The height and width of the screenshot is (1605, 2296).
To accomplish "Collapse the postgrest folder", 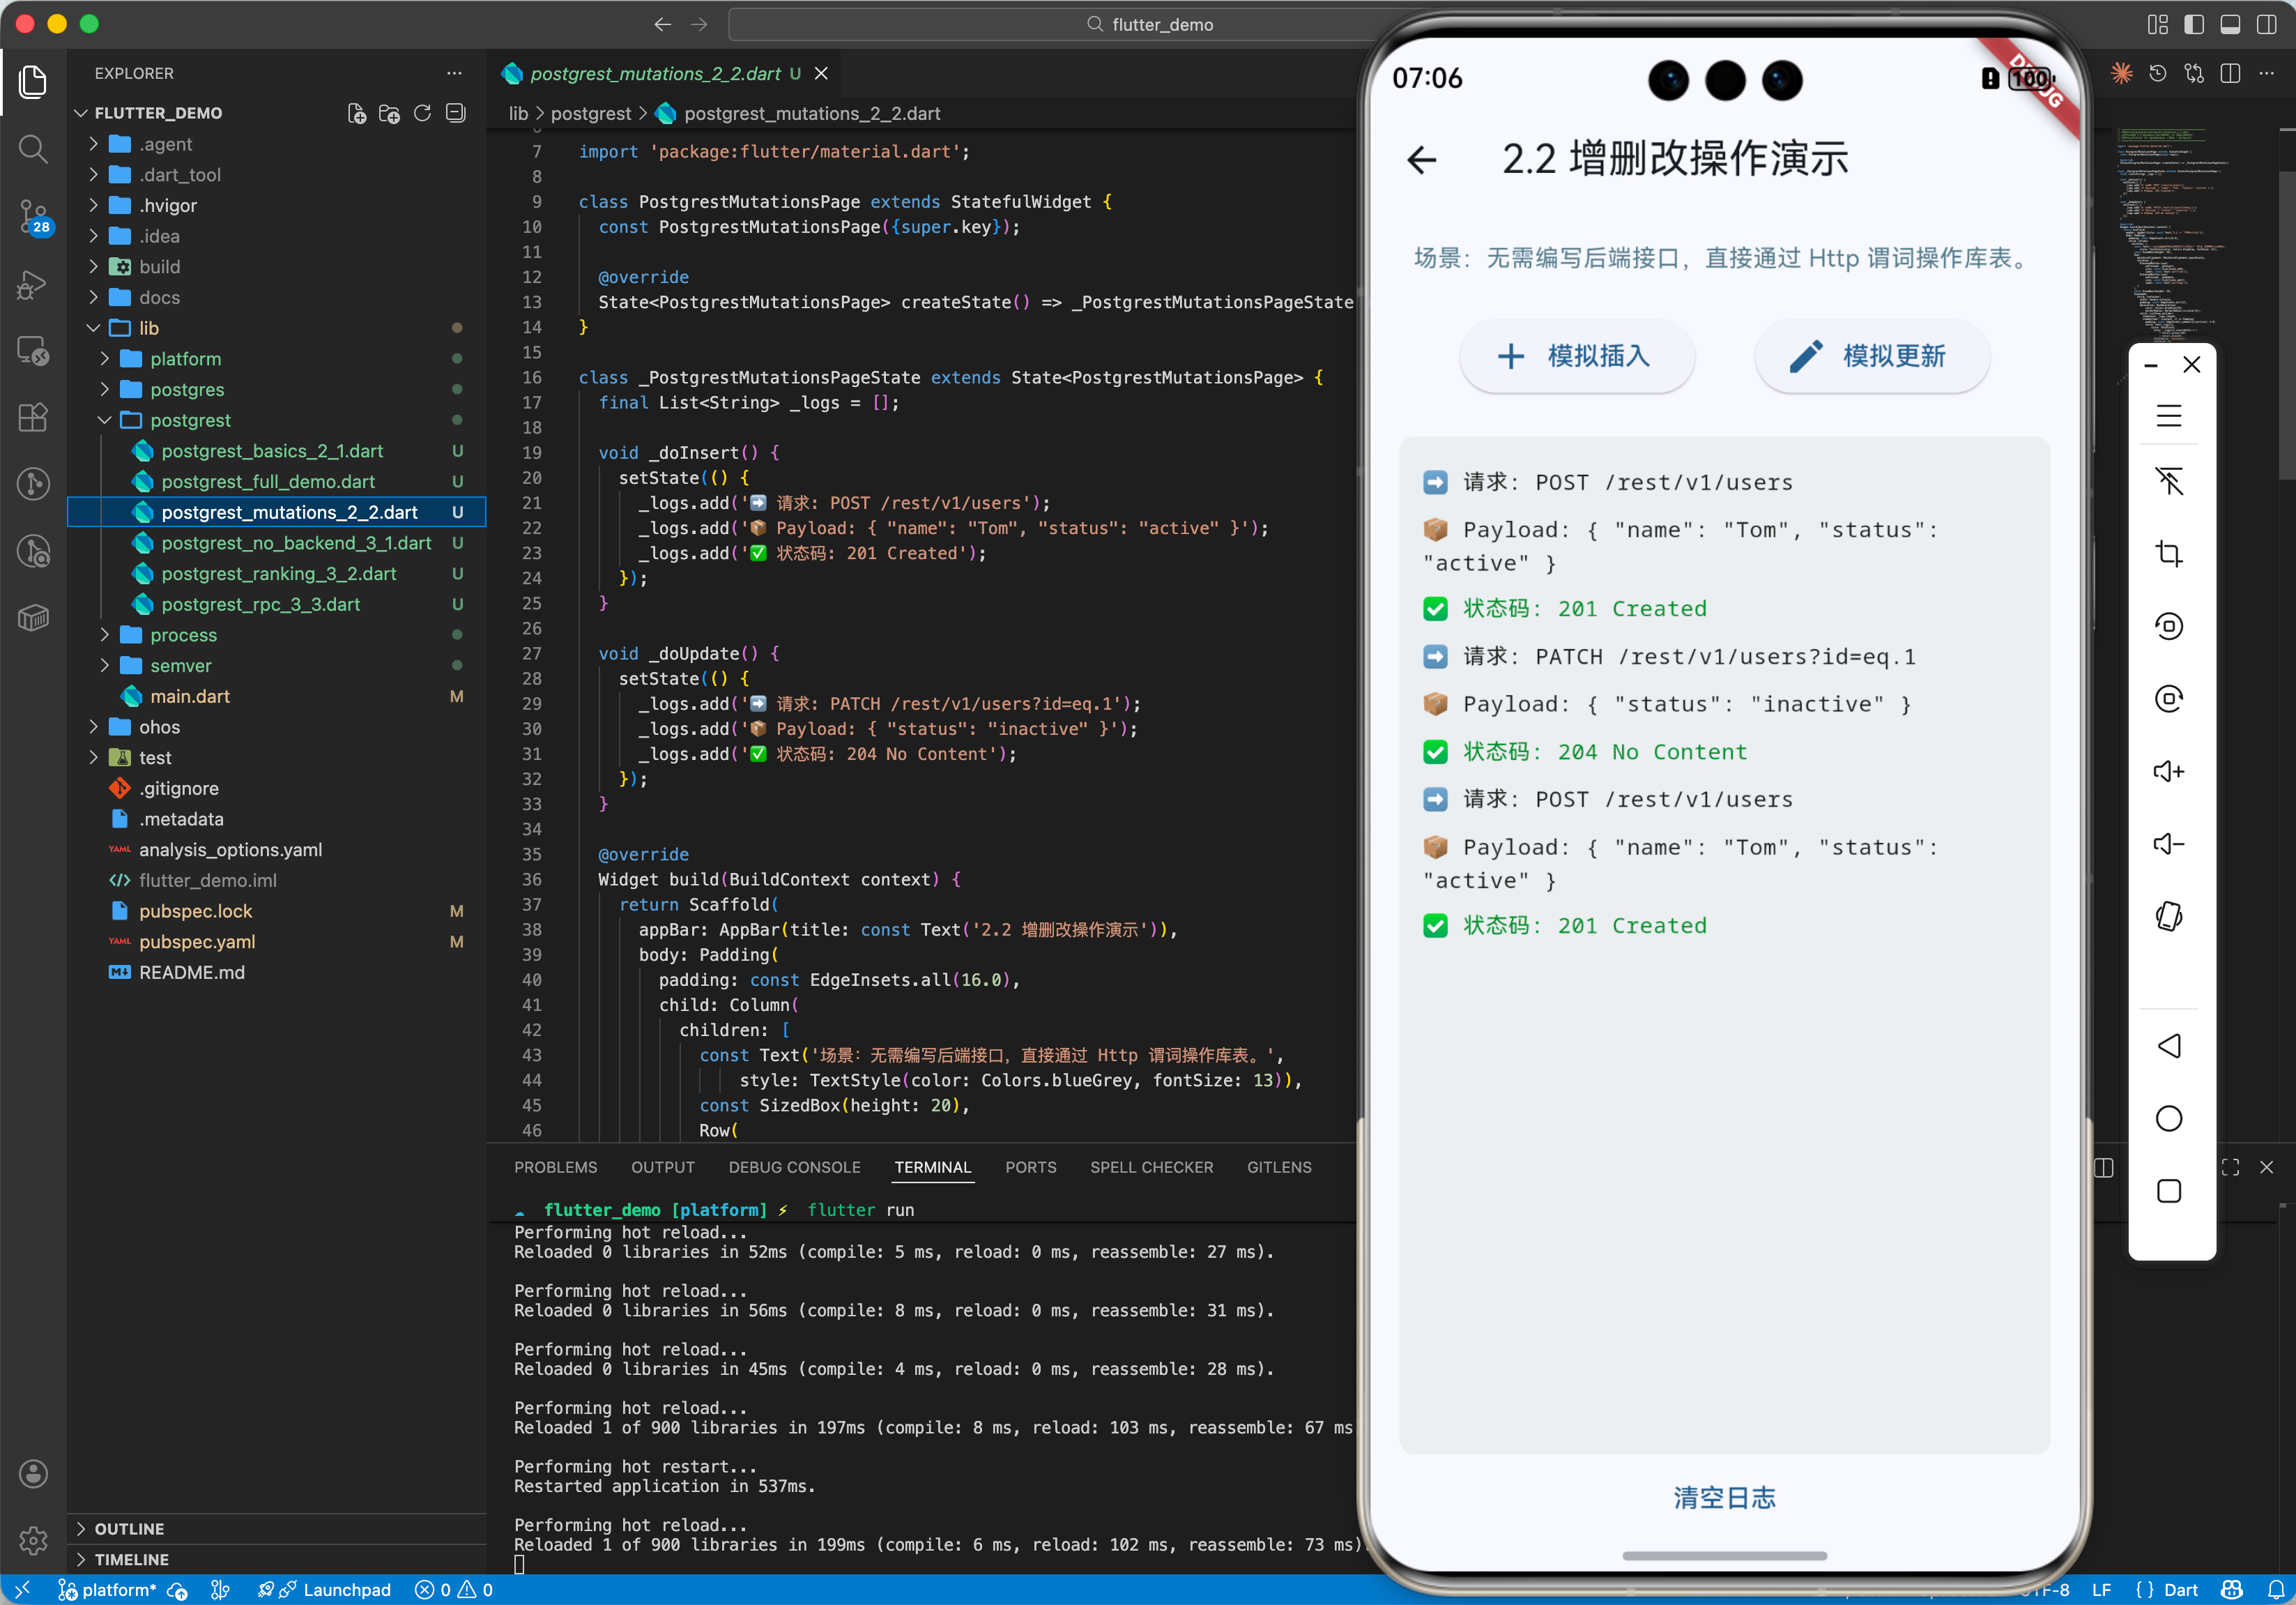I will pos(190,420).
